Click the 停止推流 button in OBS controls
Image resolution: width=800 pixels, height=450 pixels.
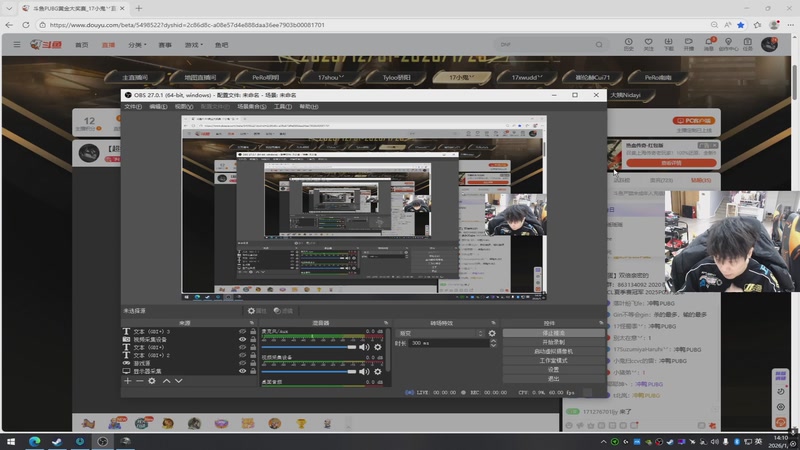(554, 333)
